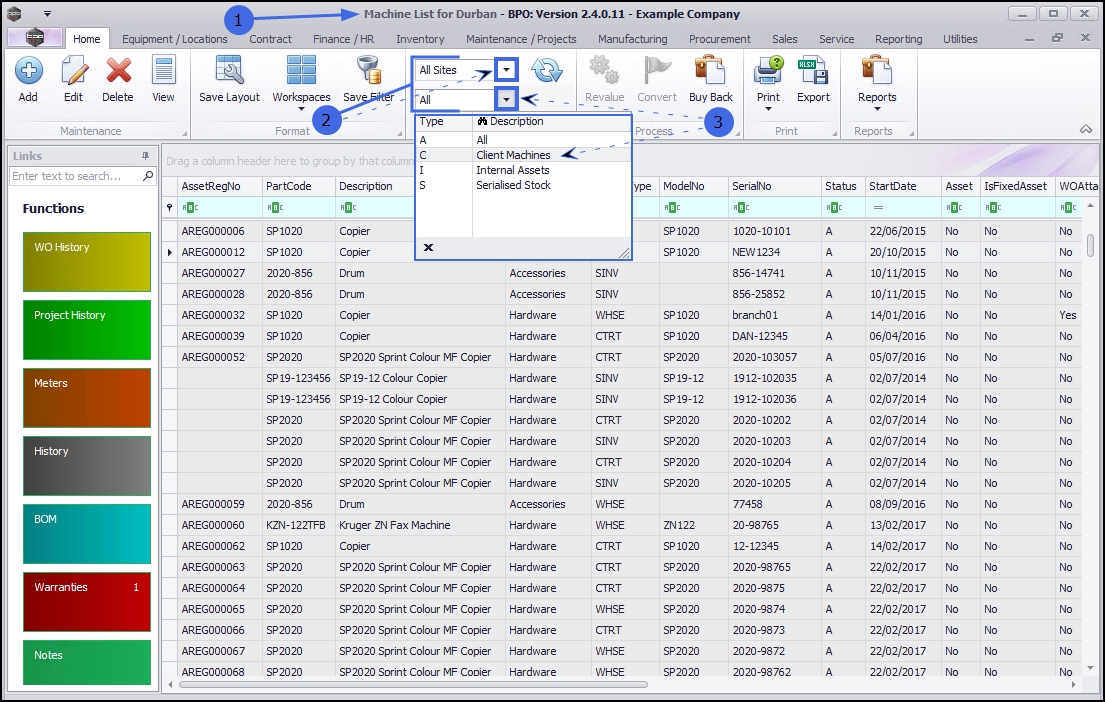Click the Edit record icon
Screen dimensions: 1105x702
pyautogui.click(x=73, y=72)
